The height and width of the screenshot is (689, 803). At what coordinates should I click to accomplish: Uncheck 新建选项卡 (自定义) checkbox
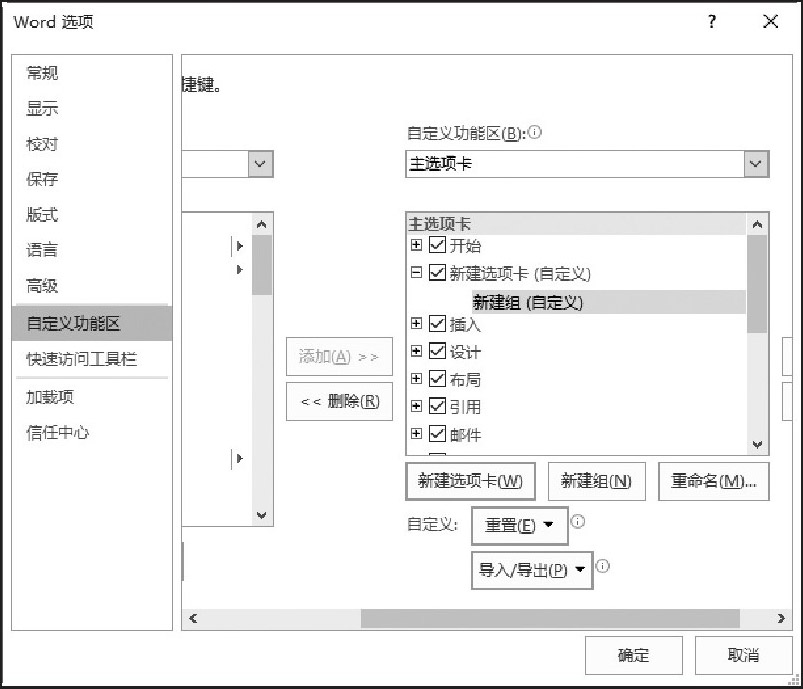[437, 273]
